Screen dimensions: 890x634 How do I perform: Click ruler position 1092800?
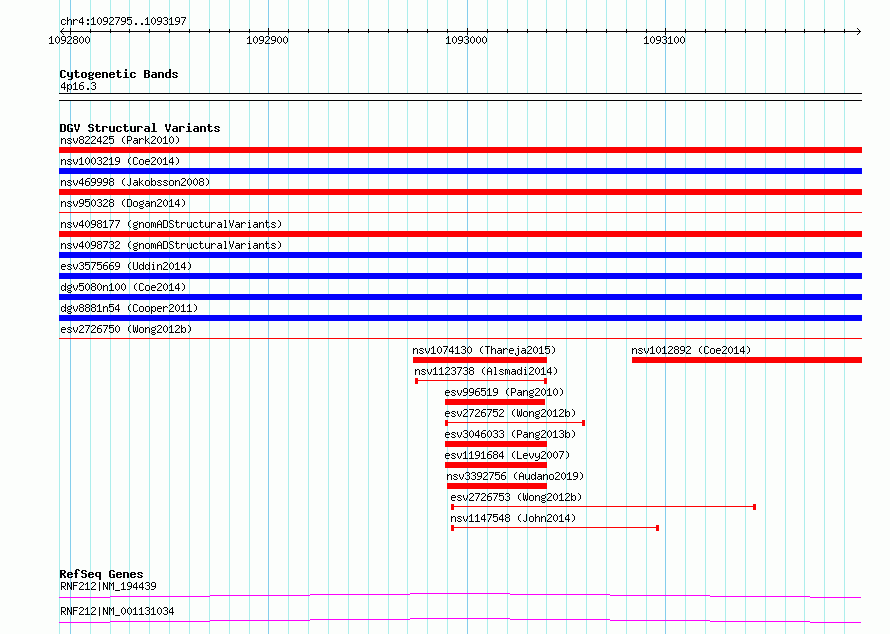[x=69, y=40]
